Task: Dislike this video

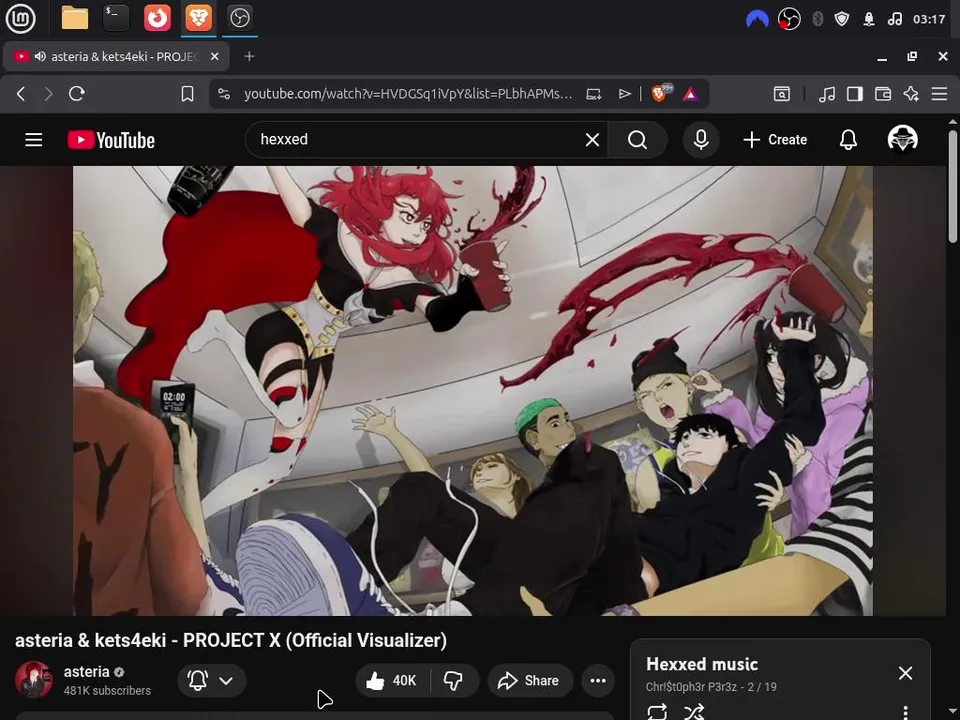Action: [454, 680]
